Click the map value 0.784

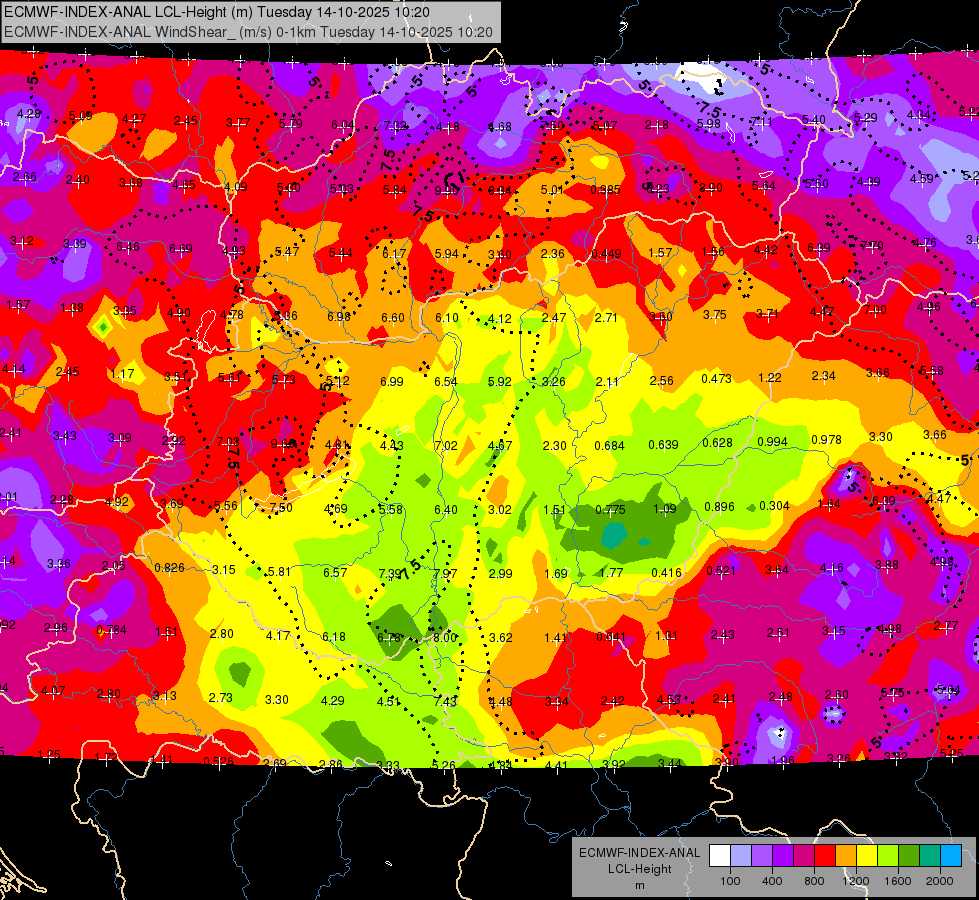(112, 630)
